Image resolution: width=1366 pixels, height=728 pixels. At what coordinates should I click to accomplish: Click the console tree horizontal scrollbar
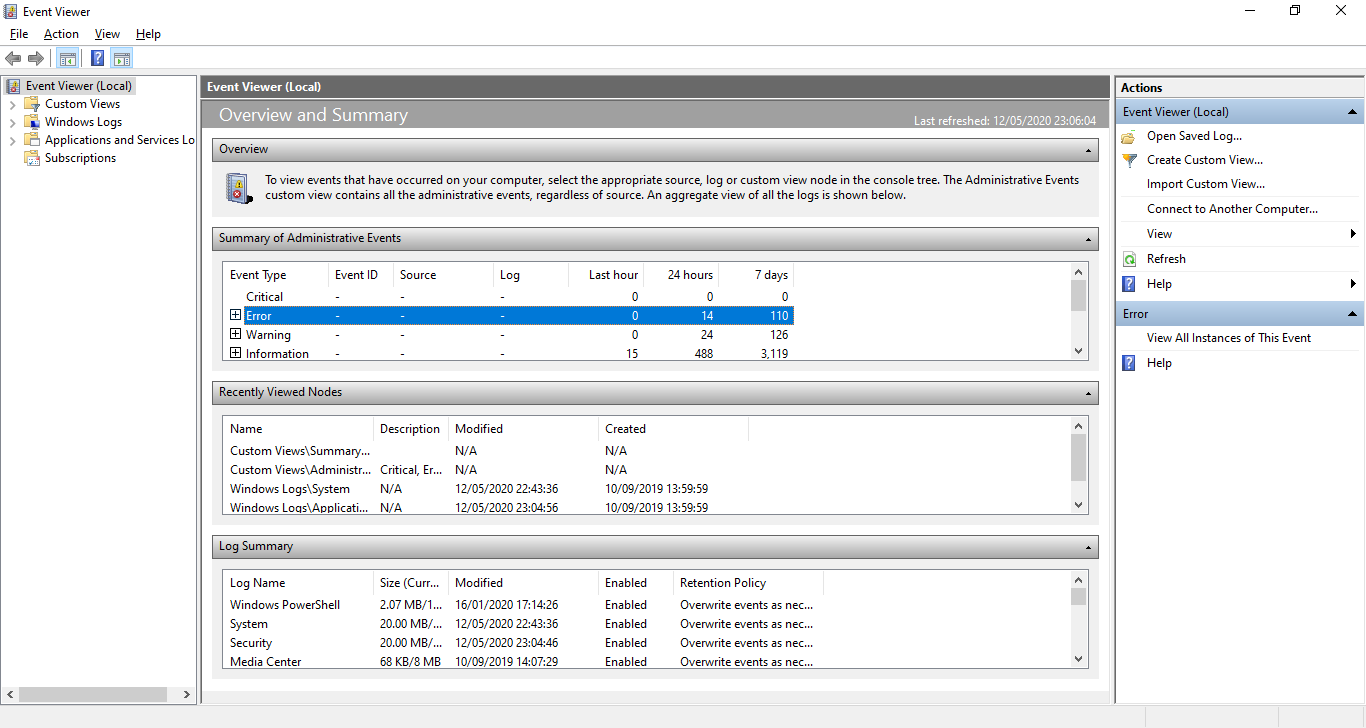point(90,694)
